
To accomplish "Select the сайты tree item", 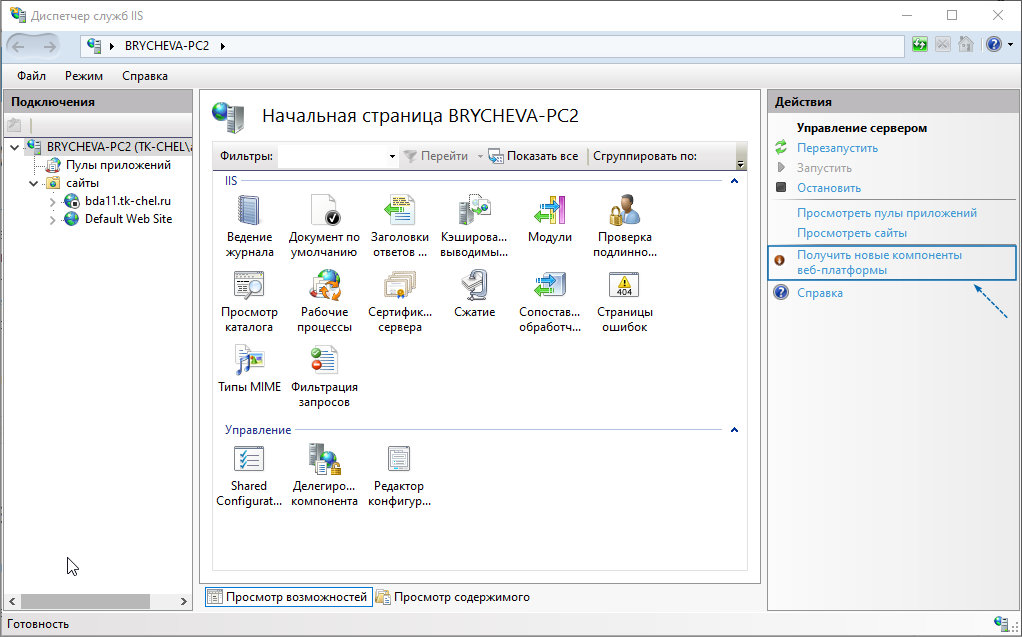I will pos(82,184).
